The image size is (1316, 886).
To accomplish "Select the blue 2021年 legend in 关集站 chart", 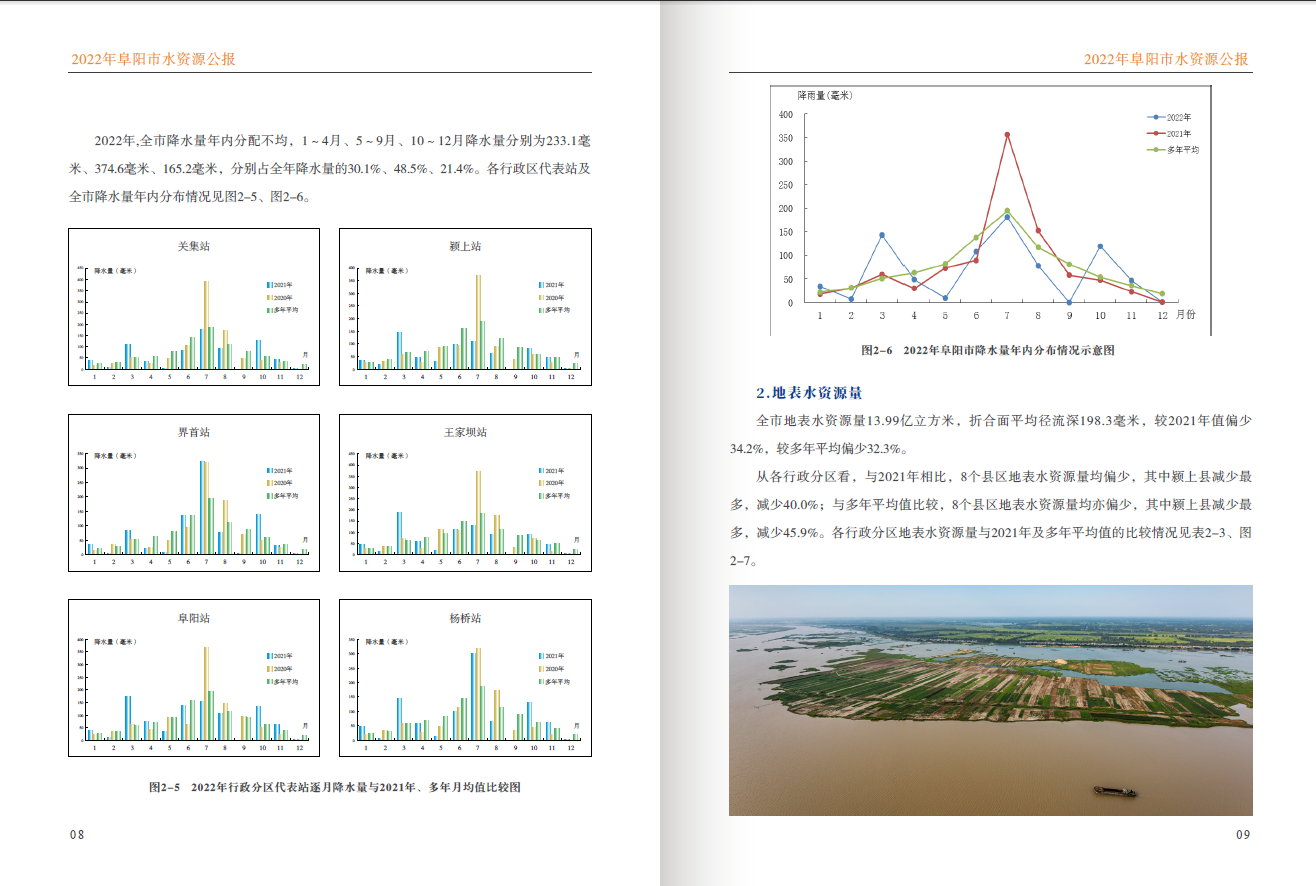I will click(x=270, y=285).
